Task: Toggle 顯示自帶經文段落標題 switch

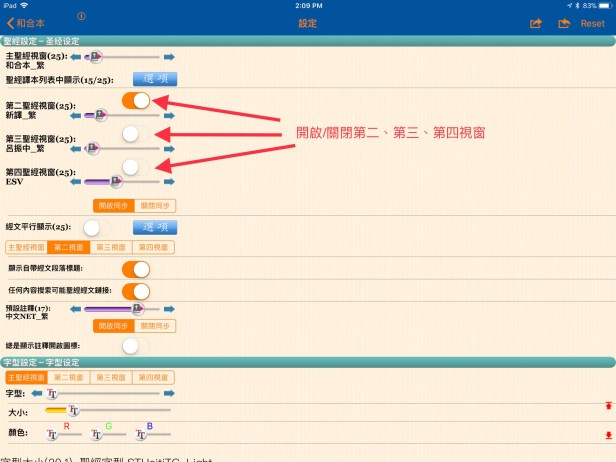Action: [136, 269]
